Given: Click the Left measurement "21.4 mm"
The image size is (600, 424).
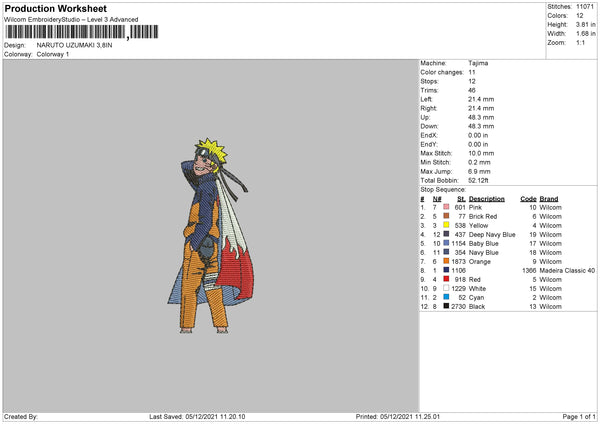Looking at the screenshot, I should coord(481,99).
